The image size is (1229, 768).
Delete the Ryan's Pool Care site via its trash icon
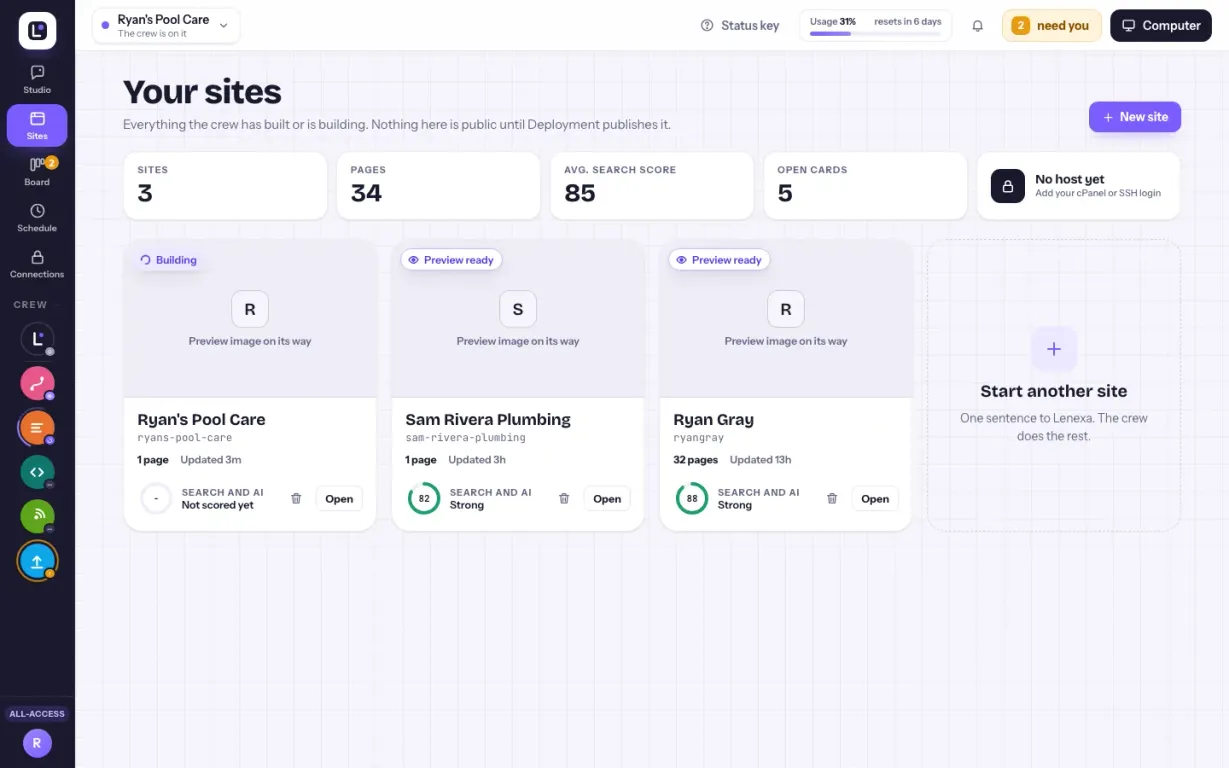point(296,498)
